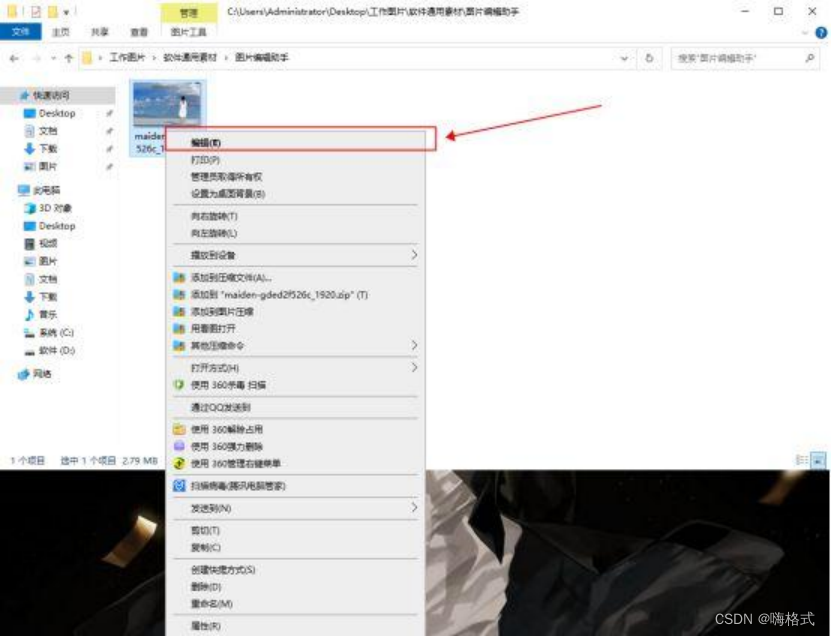Viewport: 831px width, 636px height.
Task: Click the Properties quick access toolbar icon
Action: pyautogui.click(x=36, y=11)
